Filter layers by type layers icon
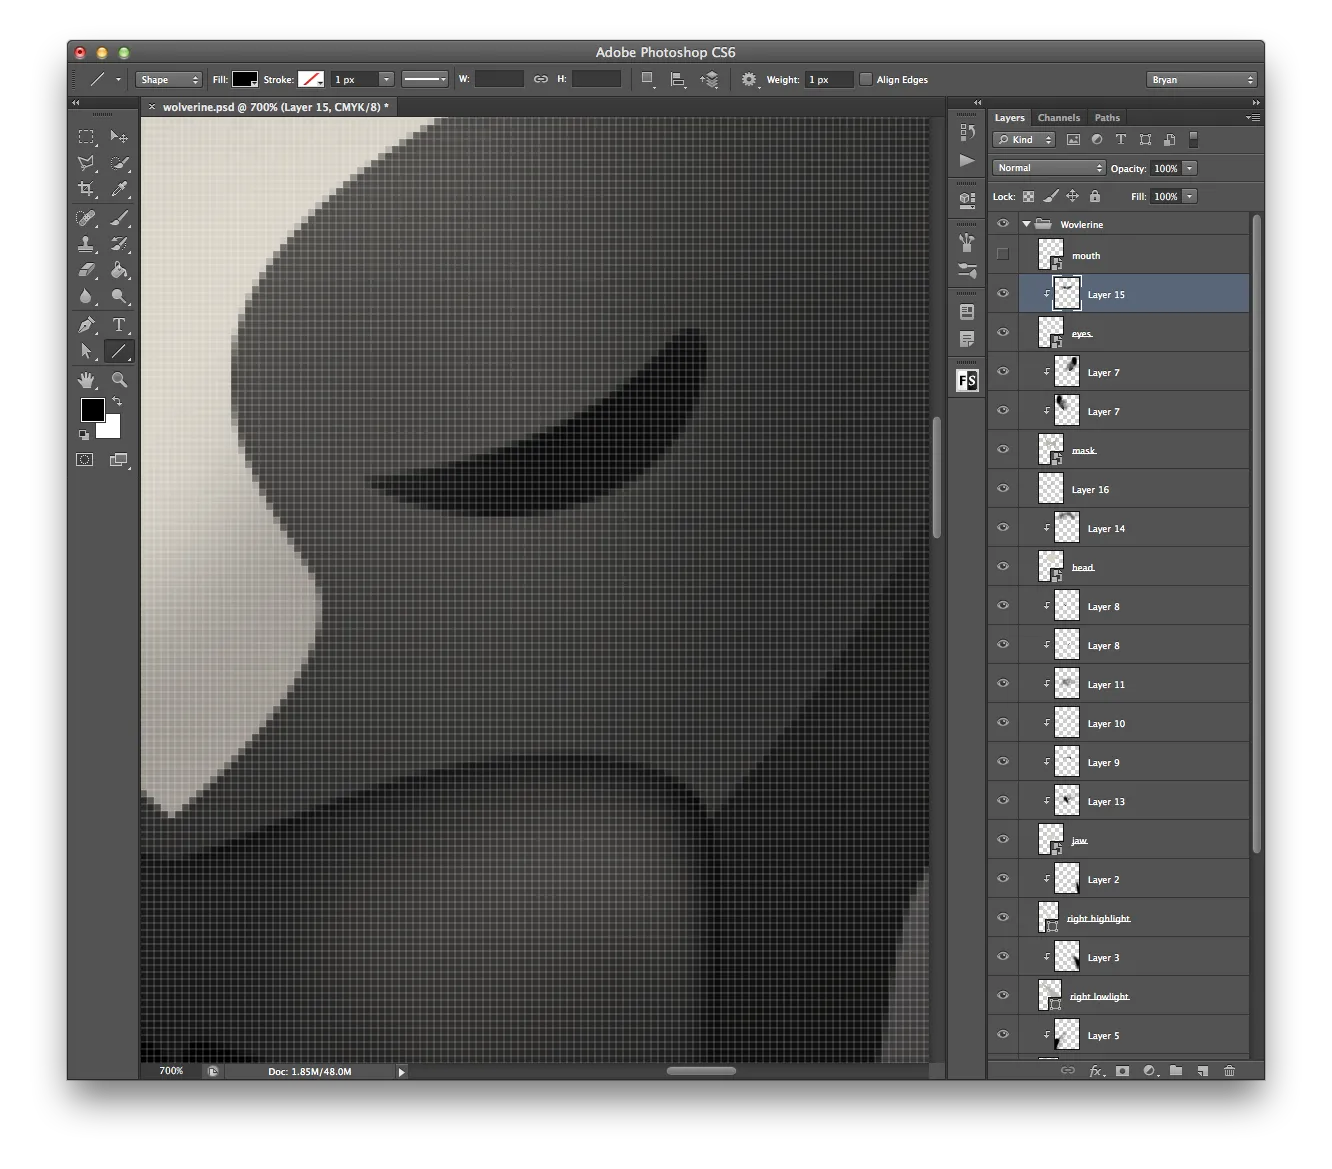1332x1169 pixels. click(x=1121, y=140)
